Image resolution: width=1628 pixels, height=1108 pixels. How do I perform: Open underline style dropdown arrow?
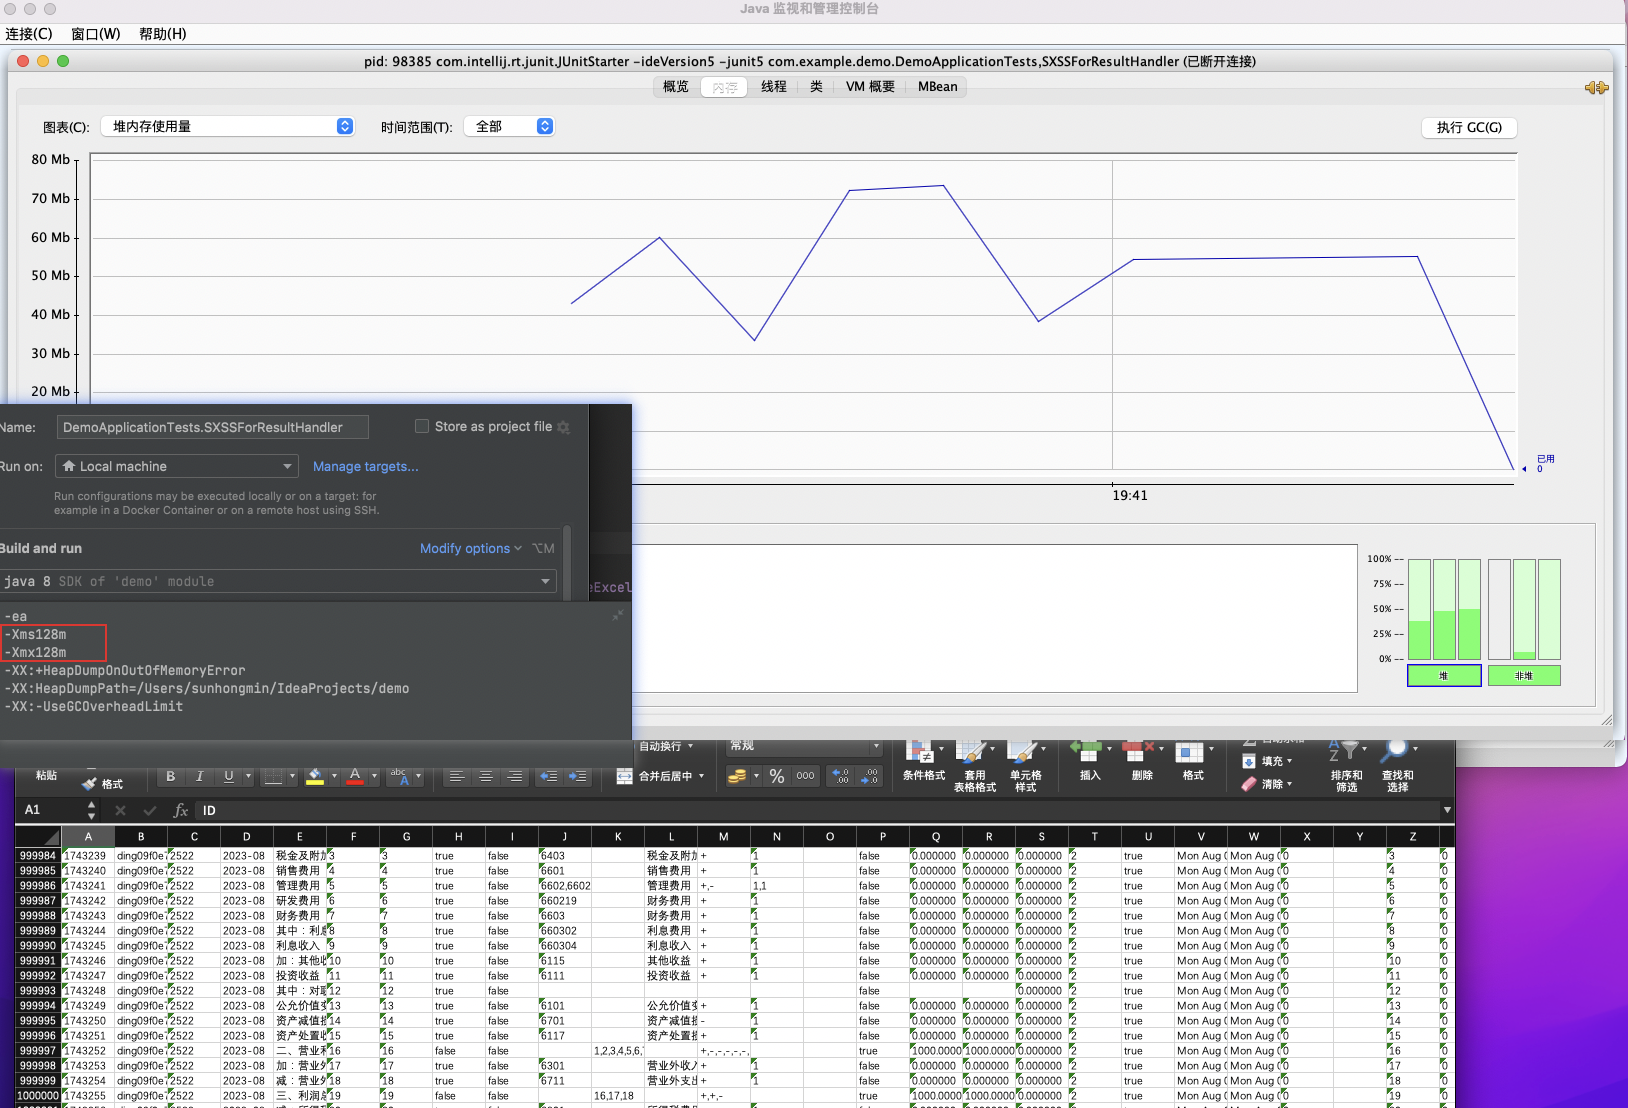(x=248, y=776)
